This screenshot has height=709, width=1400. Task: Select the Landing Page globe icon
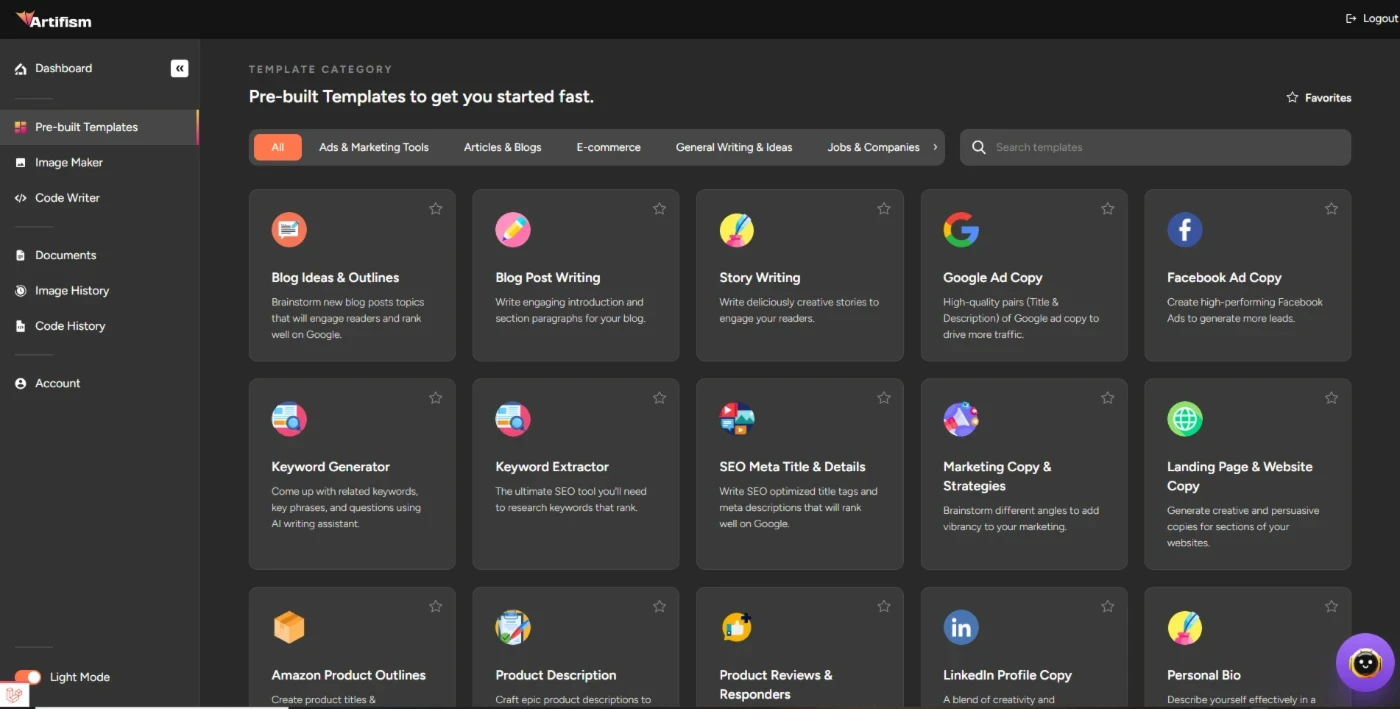[x=1185, y=419]
